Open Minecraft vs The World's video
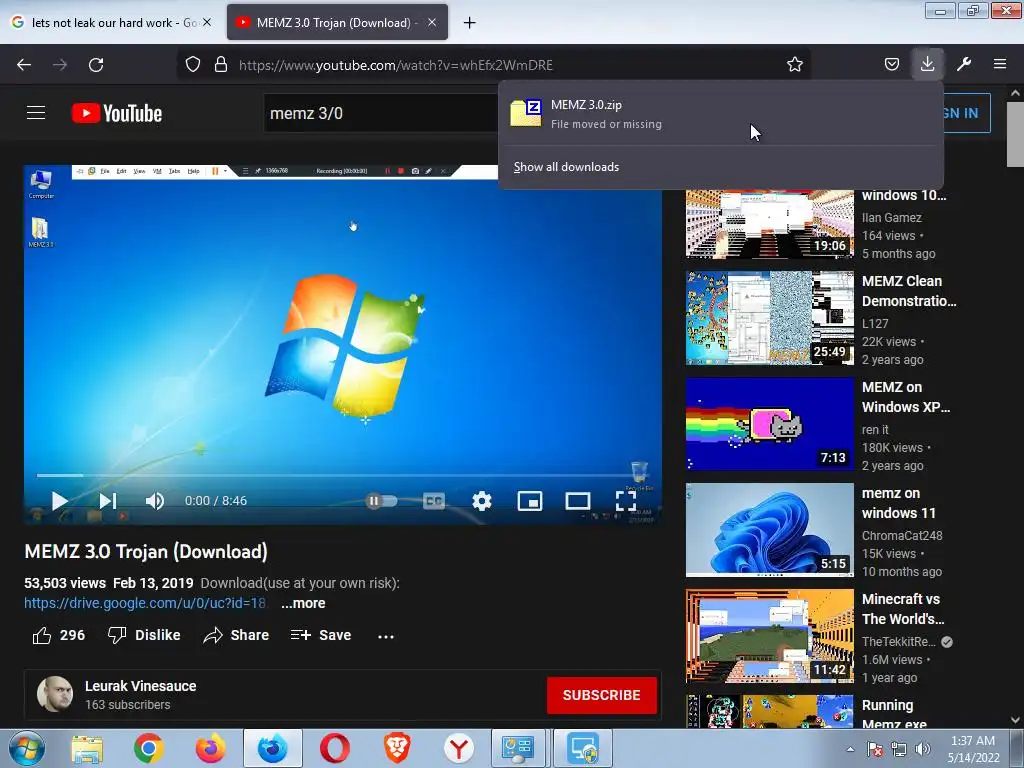This screenshot has width=1024, height=768. (769, 636)
